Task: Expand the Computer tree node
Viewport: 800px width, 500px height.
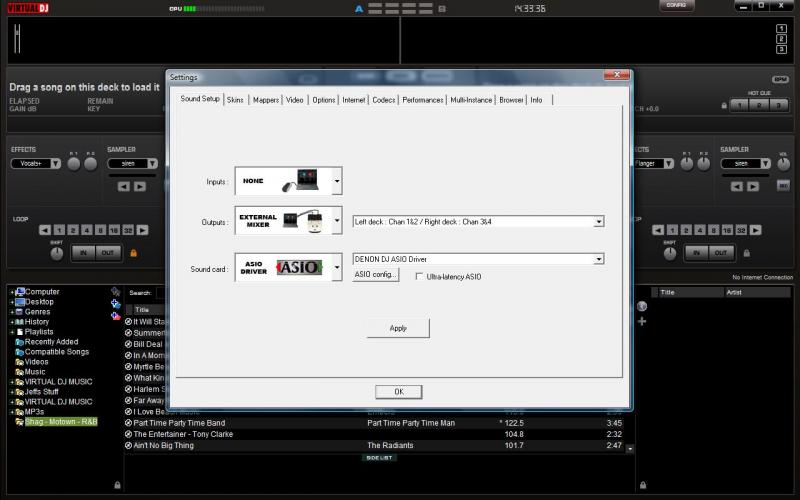Action: (x=12, y=292)
